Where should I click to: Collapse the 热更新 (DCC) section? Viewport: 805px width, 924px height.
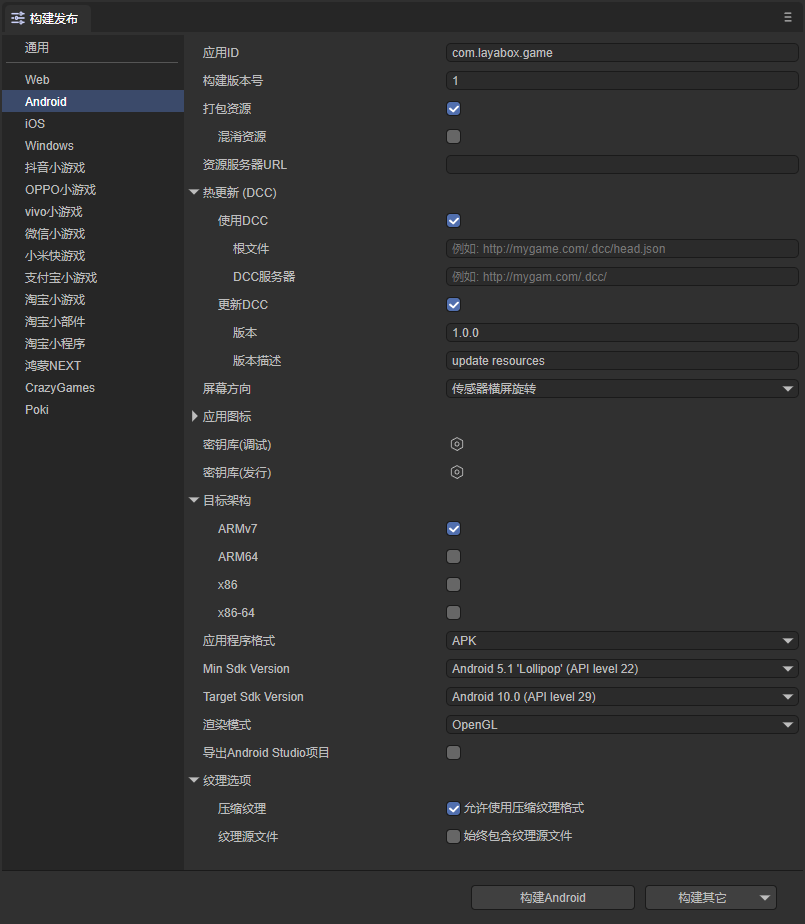click(x=194, y=193)
